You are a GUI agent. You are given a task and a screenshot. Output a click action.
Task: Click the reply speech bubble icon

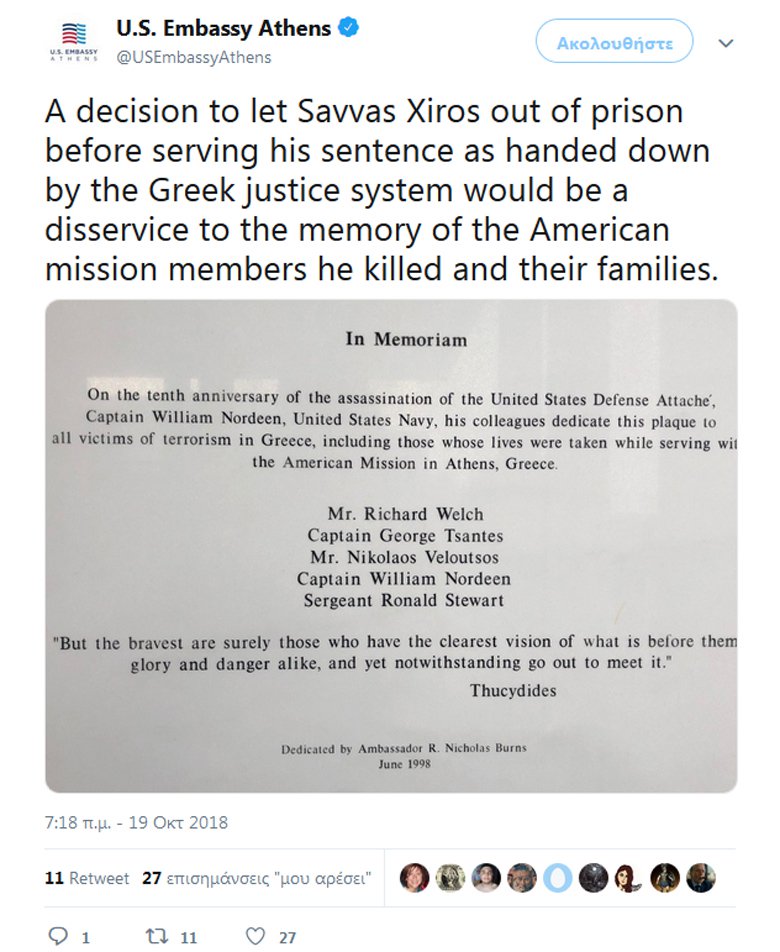point(58,936)
